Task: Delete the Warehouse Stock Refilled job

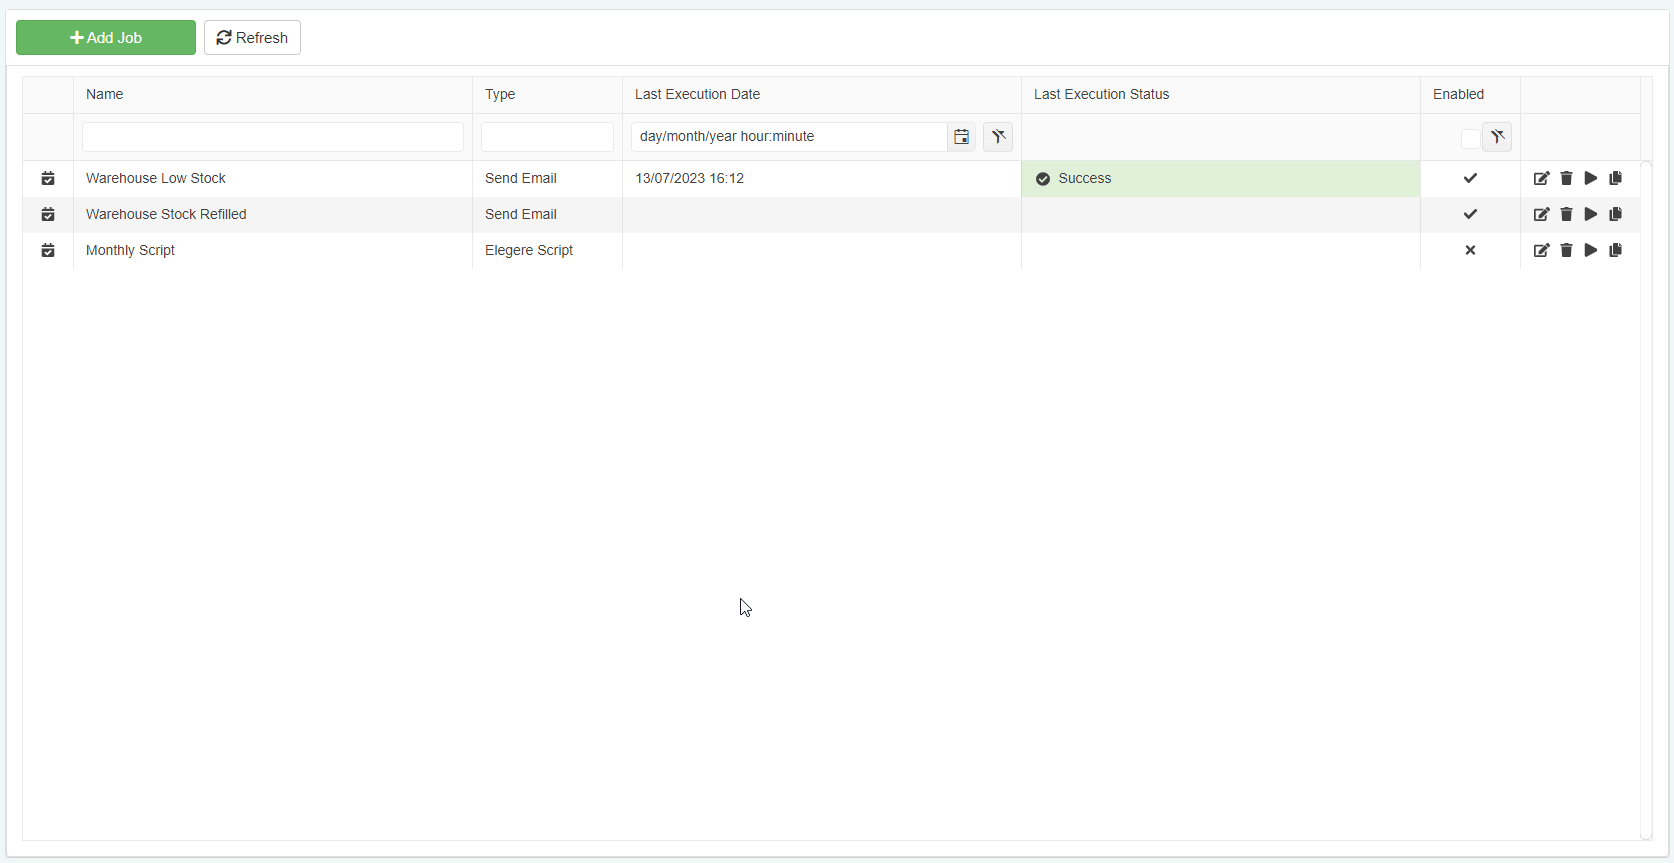Action: pyautogui.click(x=1566, y=215)
